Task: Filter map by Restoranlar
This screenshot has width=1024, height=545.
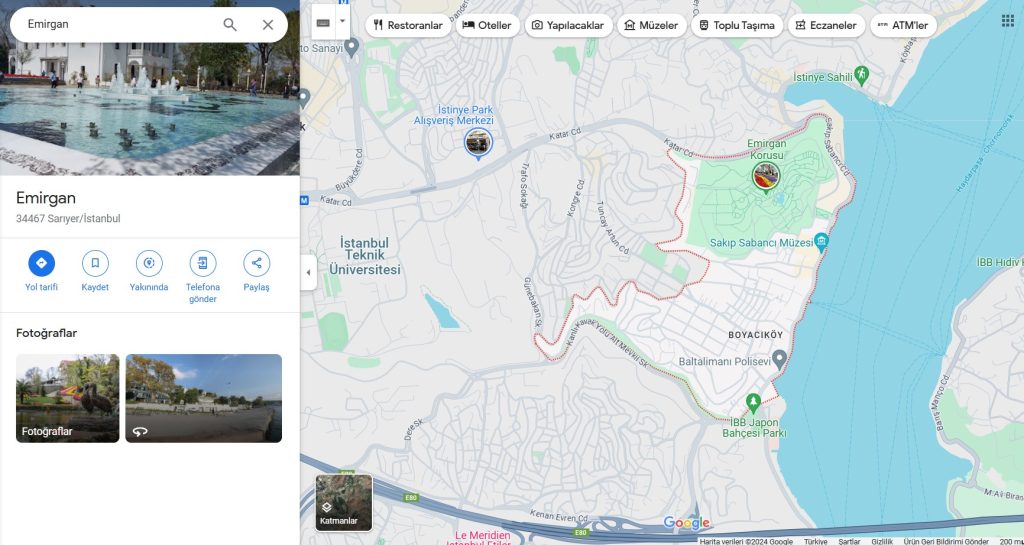Action: tap(408, 25)
